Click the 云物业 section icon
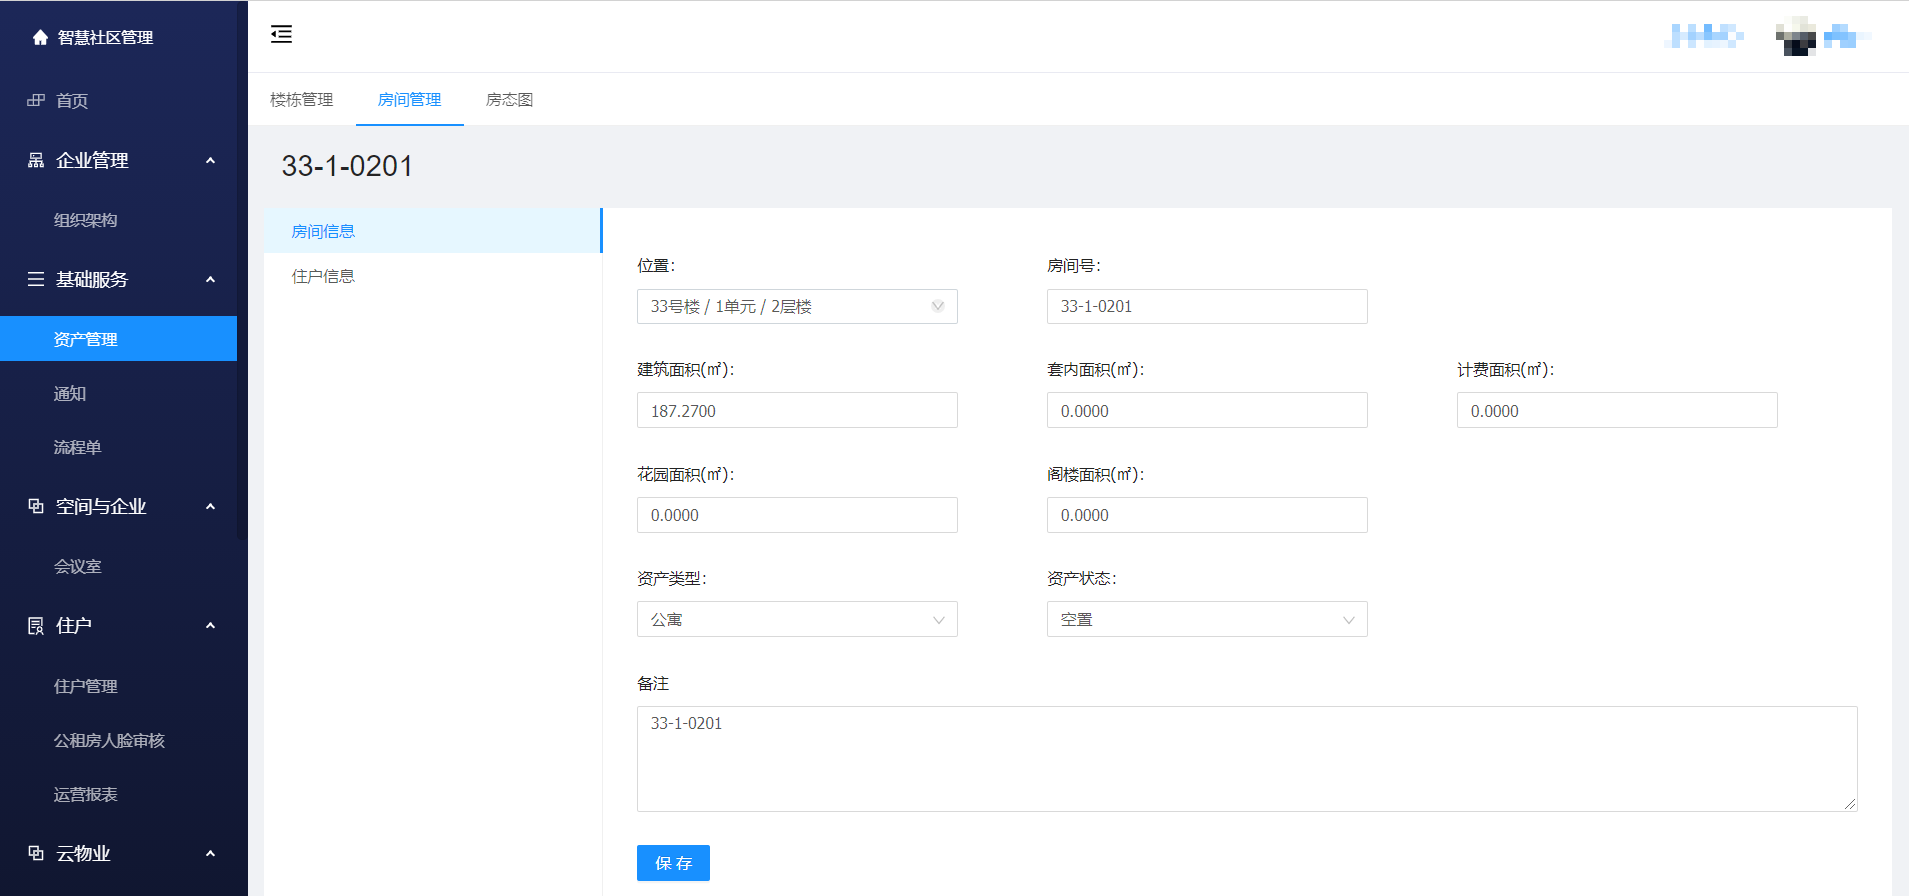Viewport: 1909px width, 896px height. (36, 853)
